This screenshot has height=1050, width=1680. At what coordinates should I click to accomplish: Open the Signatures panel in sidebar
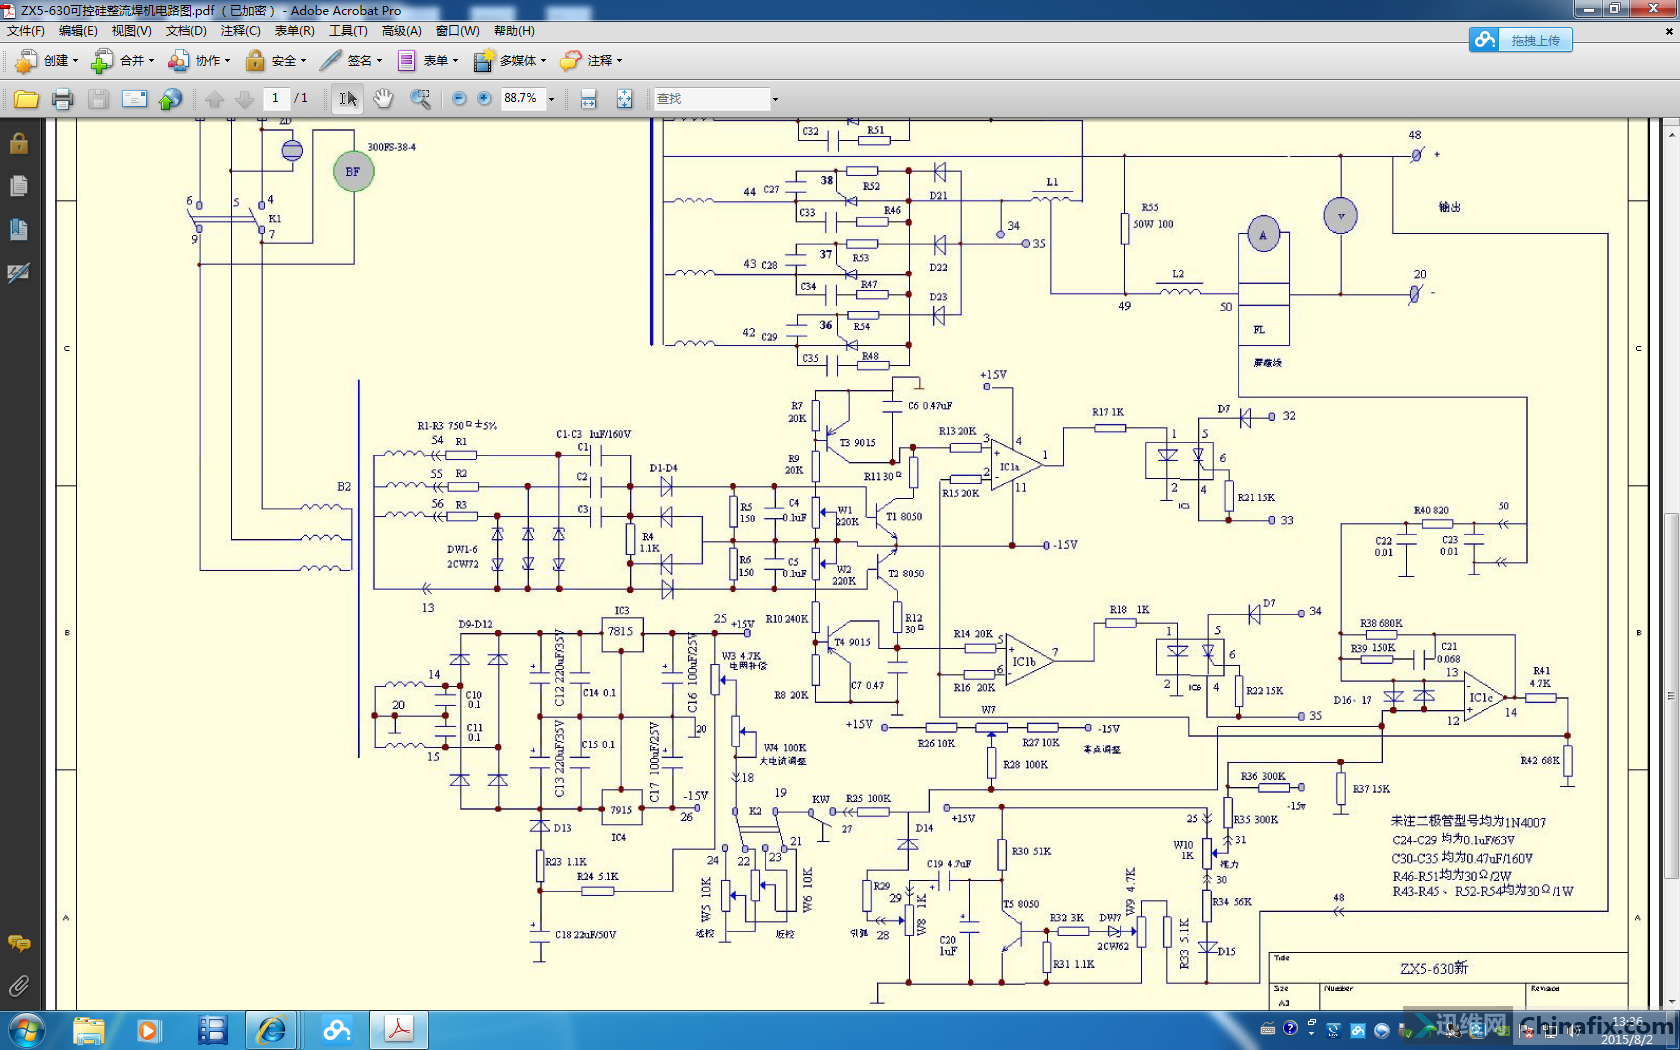tap(18, 272)
